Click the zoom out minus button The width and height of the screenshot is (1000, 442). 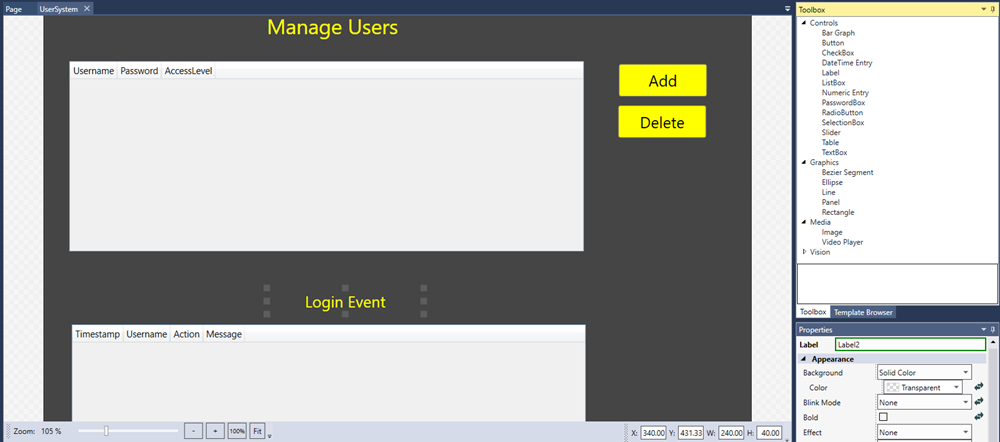pos(193,431)
